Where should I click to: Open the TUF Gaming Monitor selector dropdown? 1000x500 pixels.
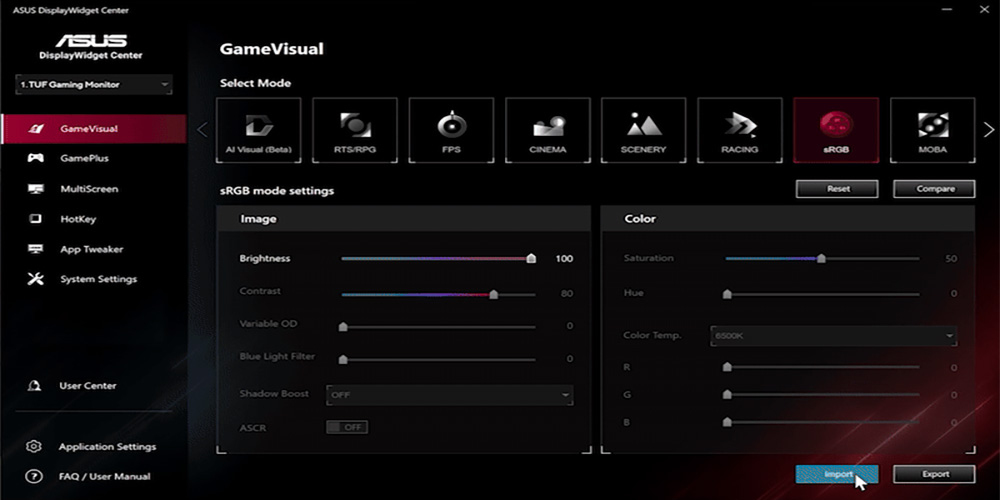point(94,85)
